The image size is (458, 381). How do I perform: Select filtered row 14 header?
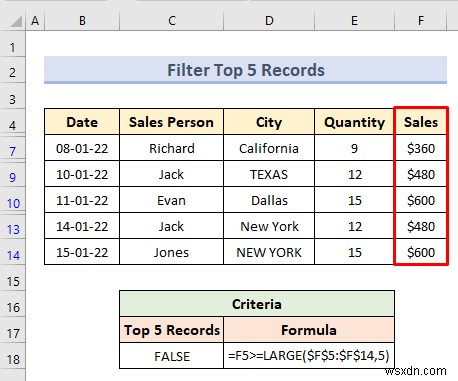[x=13, y=252]
